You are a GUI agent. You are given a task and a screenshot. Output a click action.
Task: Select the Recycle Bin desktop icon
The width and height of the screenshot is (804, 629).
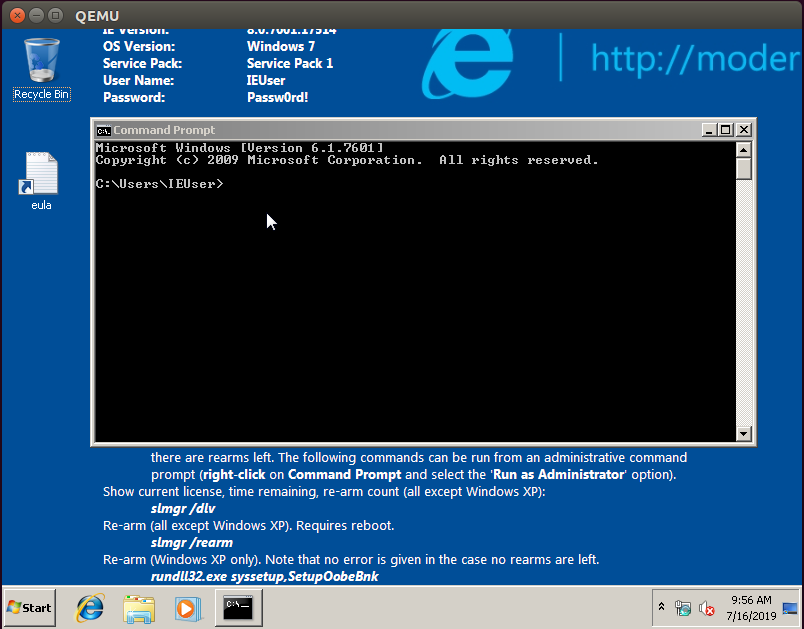point(42,69)
